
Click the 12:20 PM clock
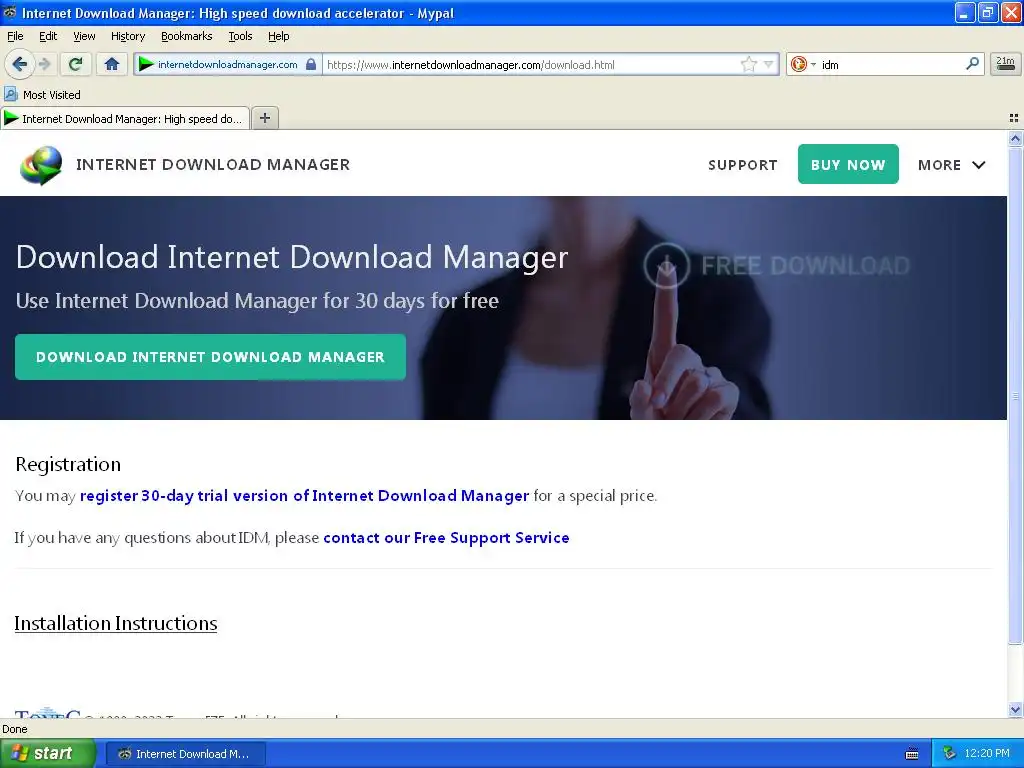(987, 754)
